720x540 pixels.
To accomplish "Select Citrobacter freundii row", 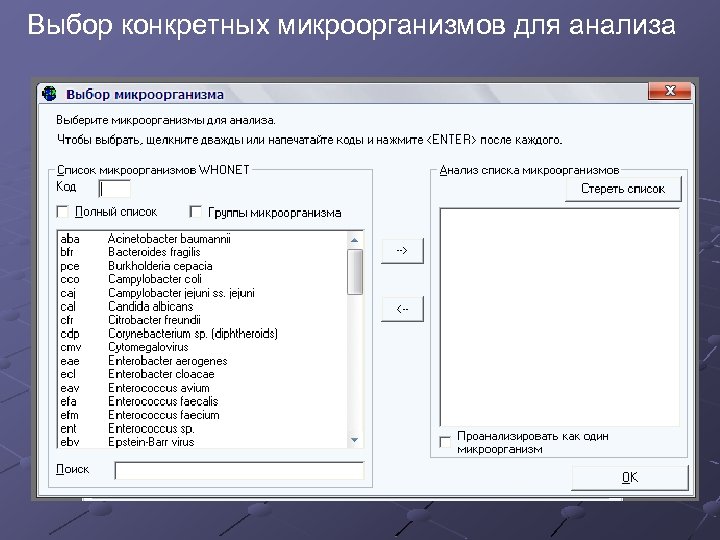I will 202,320.
